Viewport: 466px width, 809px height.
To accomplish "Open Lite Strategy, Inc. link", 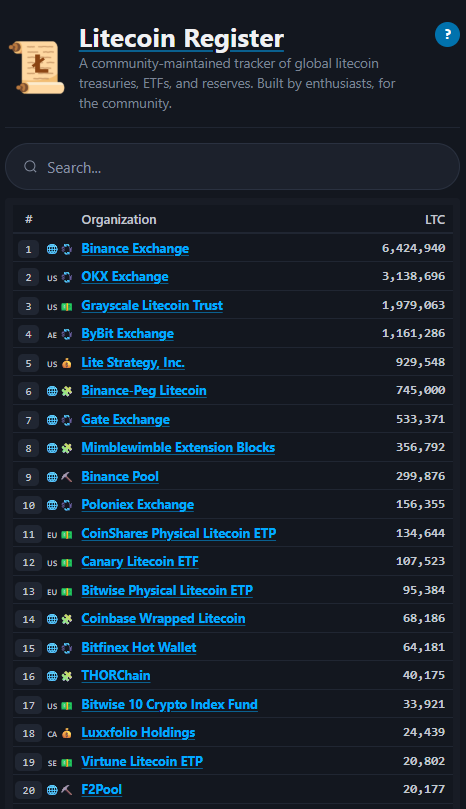I will 133,363.
